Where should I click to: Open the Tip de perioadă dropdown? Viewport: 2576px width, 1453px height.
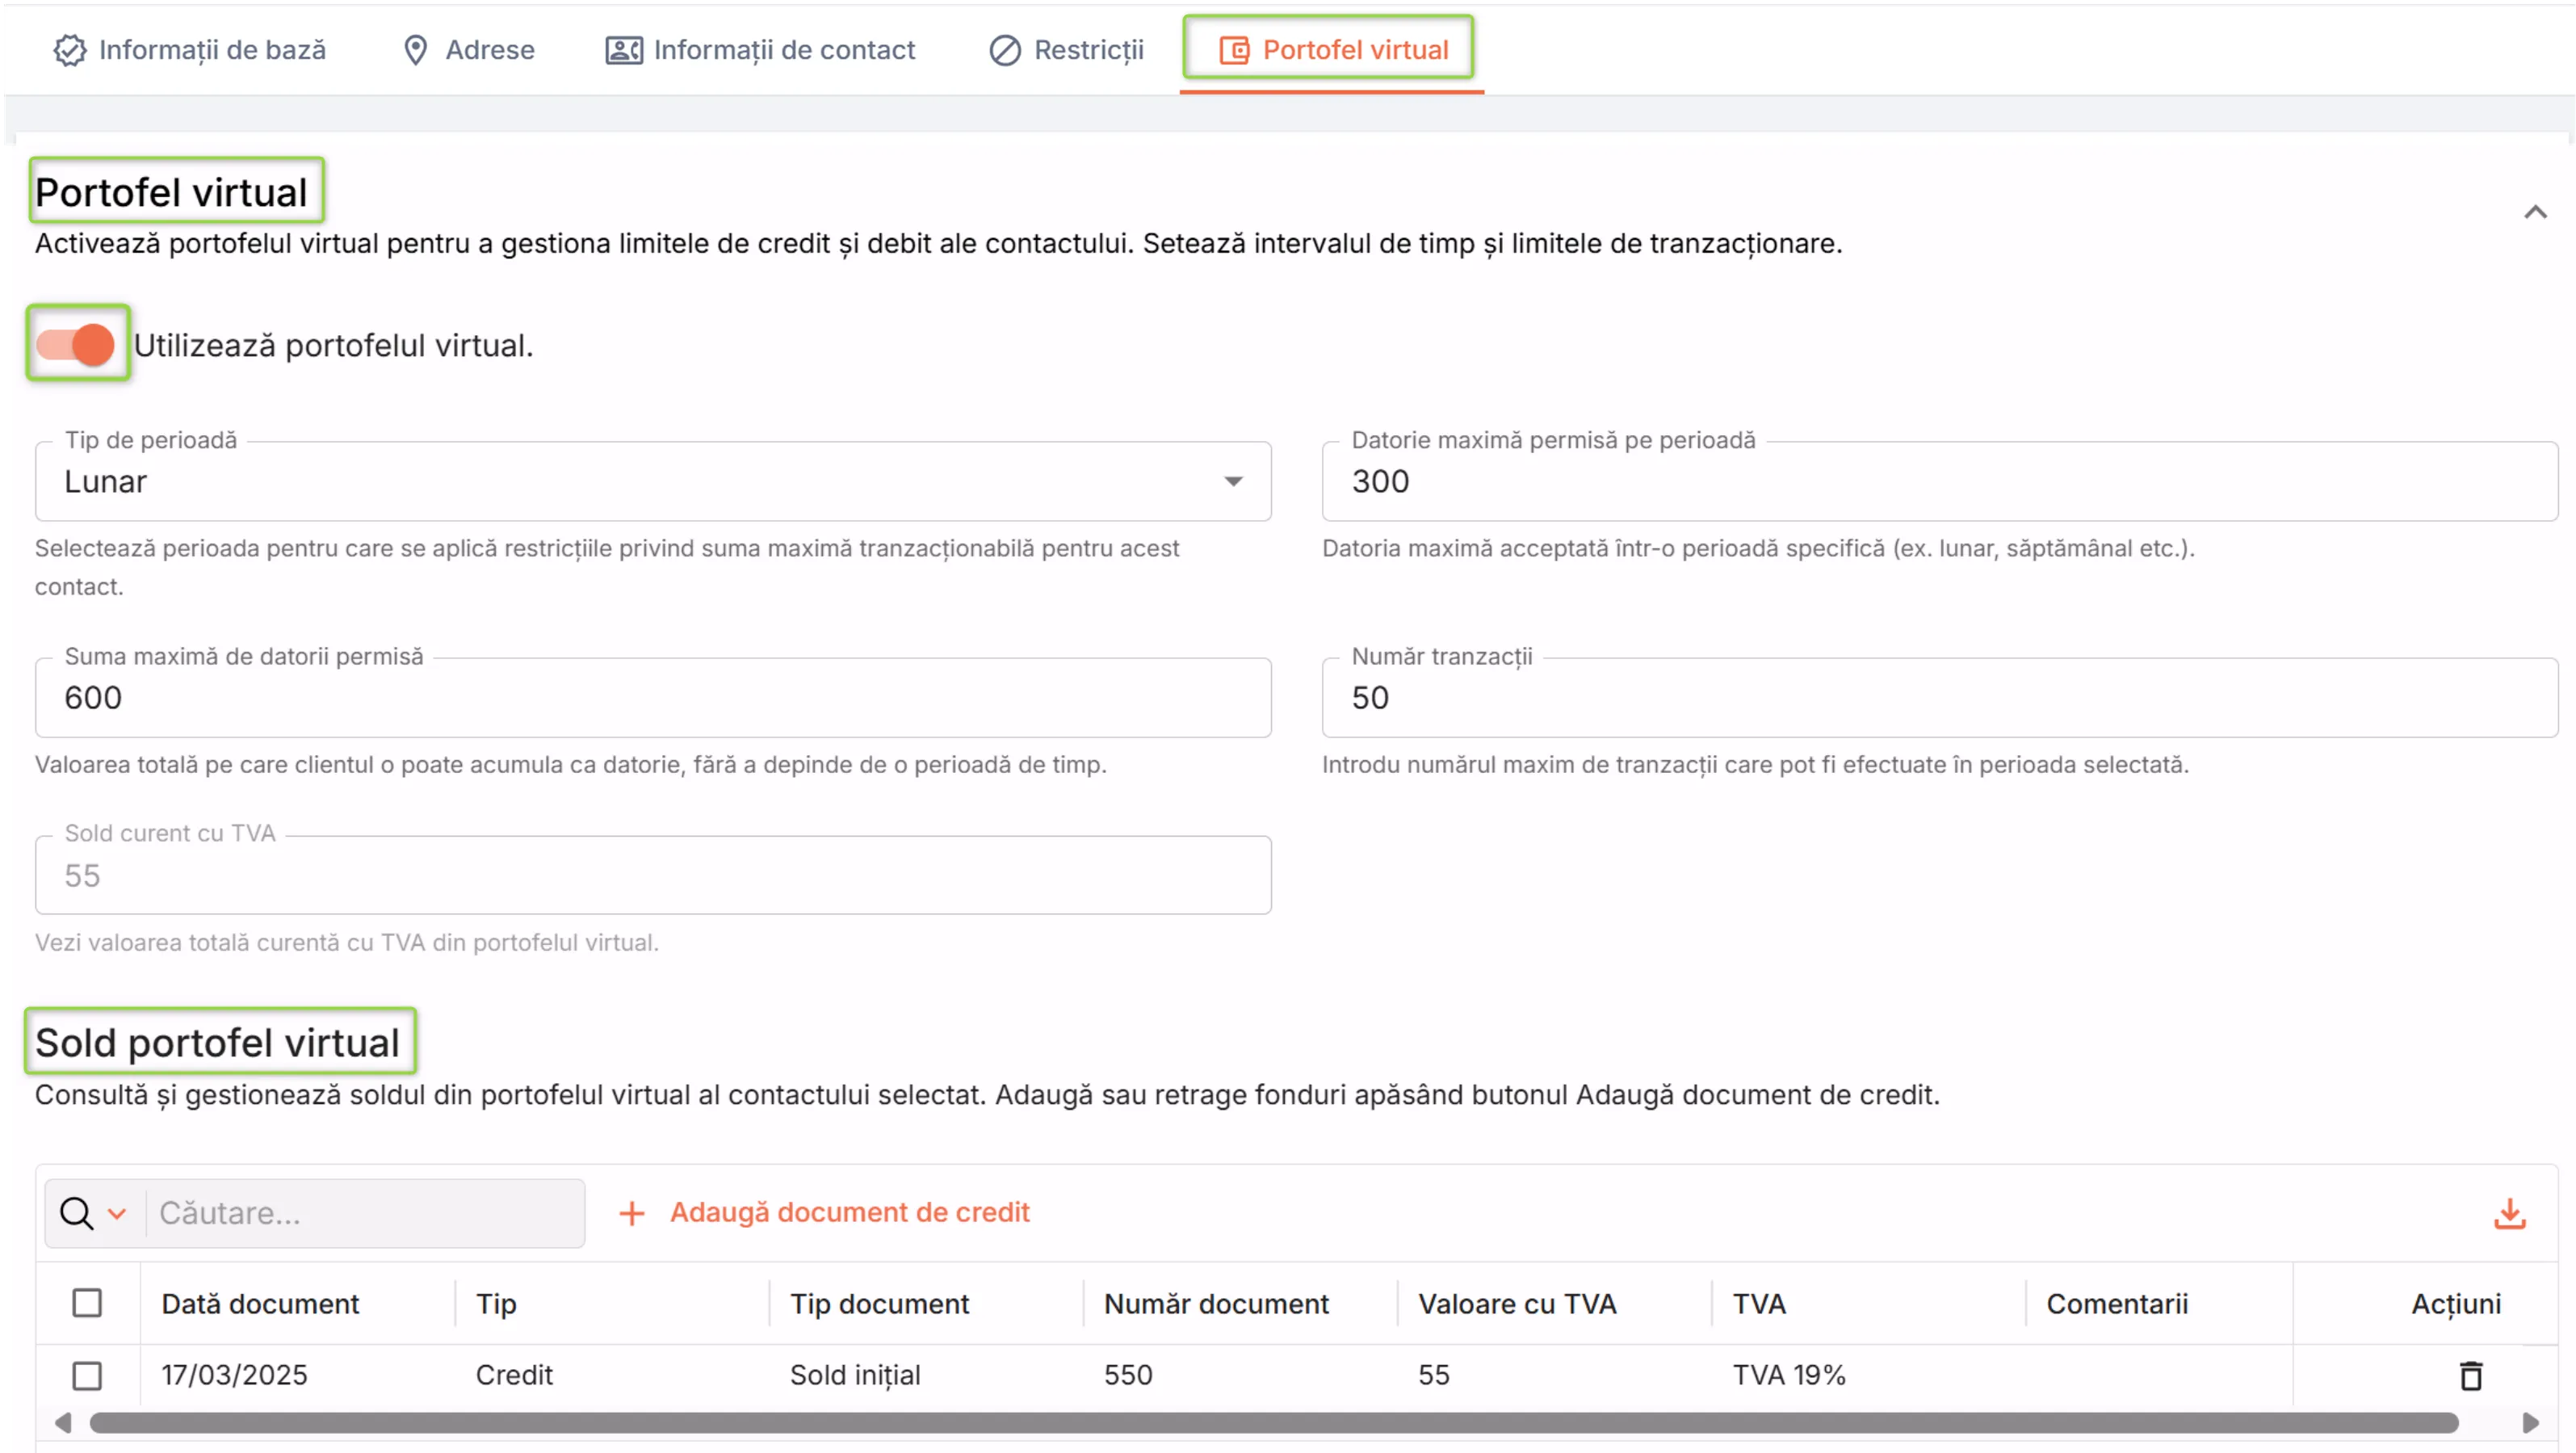653,481
